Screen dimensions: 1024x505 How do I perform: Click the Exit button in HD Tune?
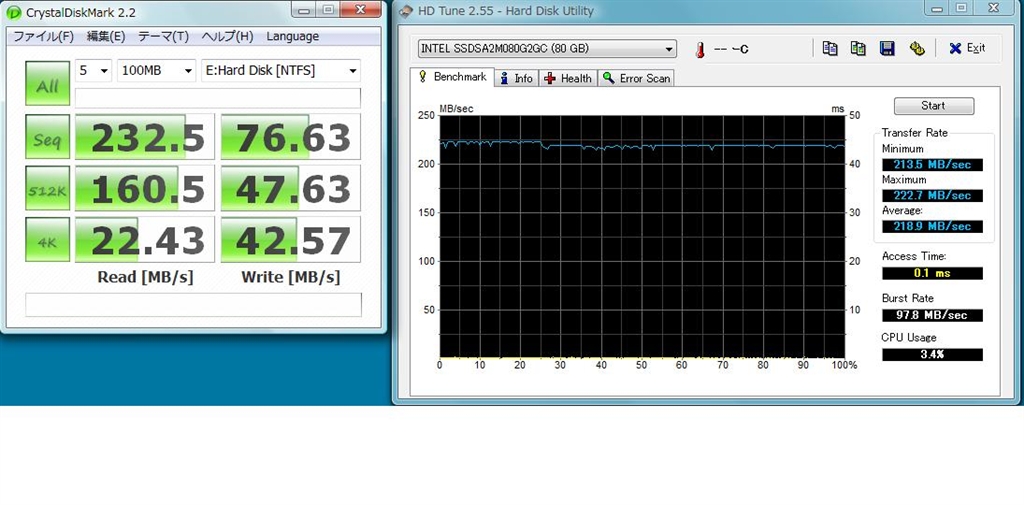(967, 48)
